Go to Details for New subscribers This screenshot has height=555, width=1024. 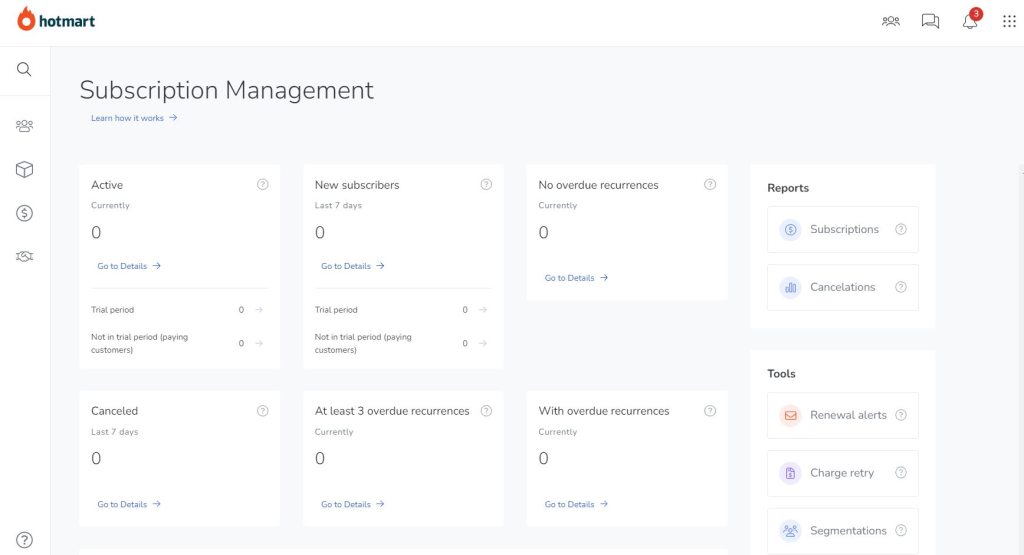(x=353, y=266)
